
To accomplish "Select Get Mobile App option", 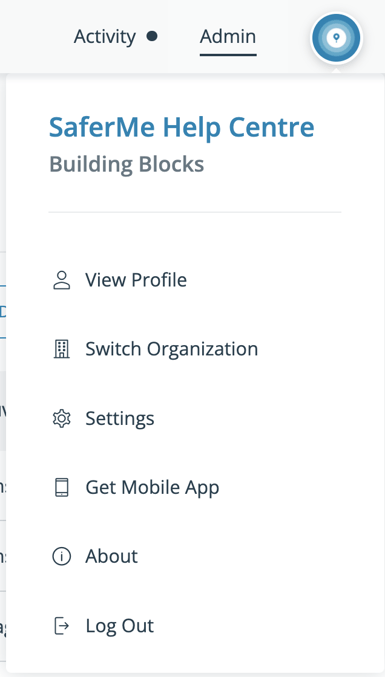I will coord(152,488).
